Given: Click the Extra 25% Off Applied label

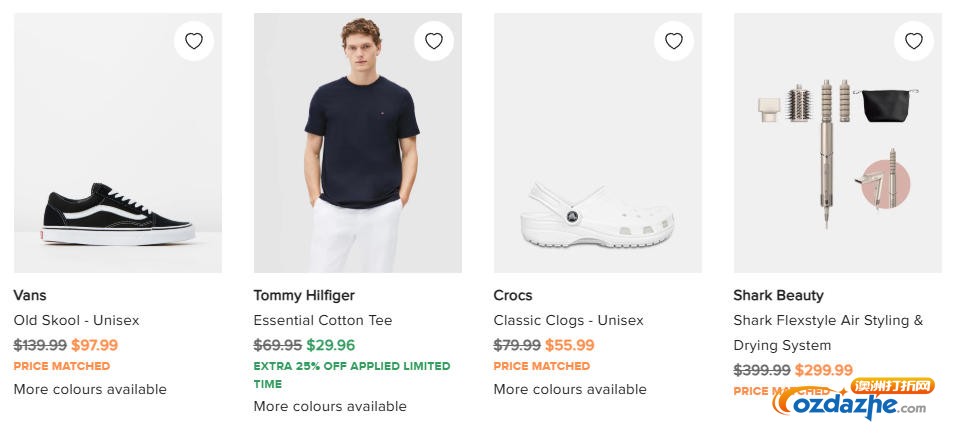Looking at the screenshot, I should (352, 366).
